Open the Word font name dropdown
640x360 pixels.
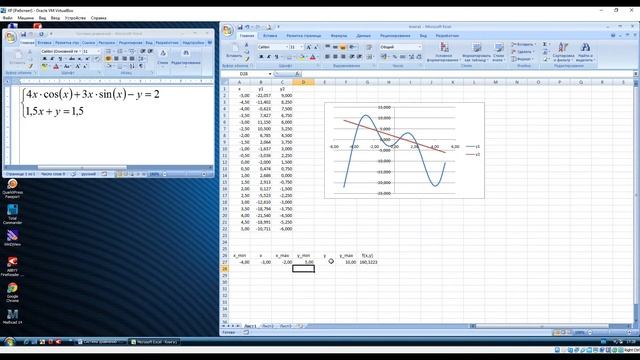(x=80, y=51)
